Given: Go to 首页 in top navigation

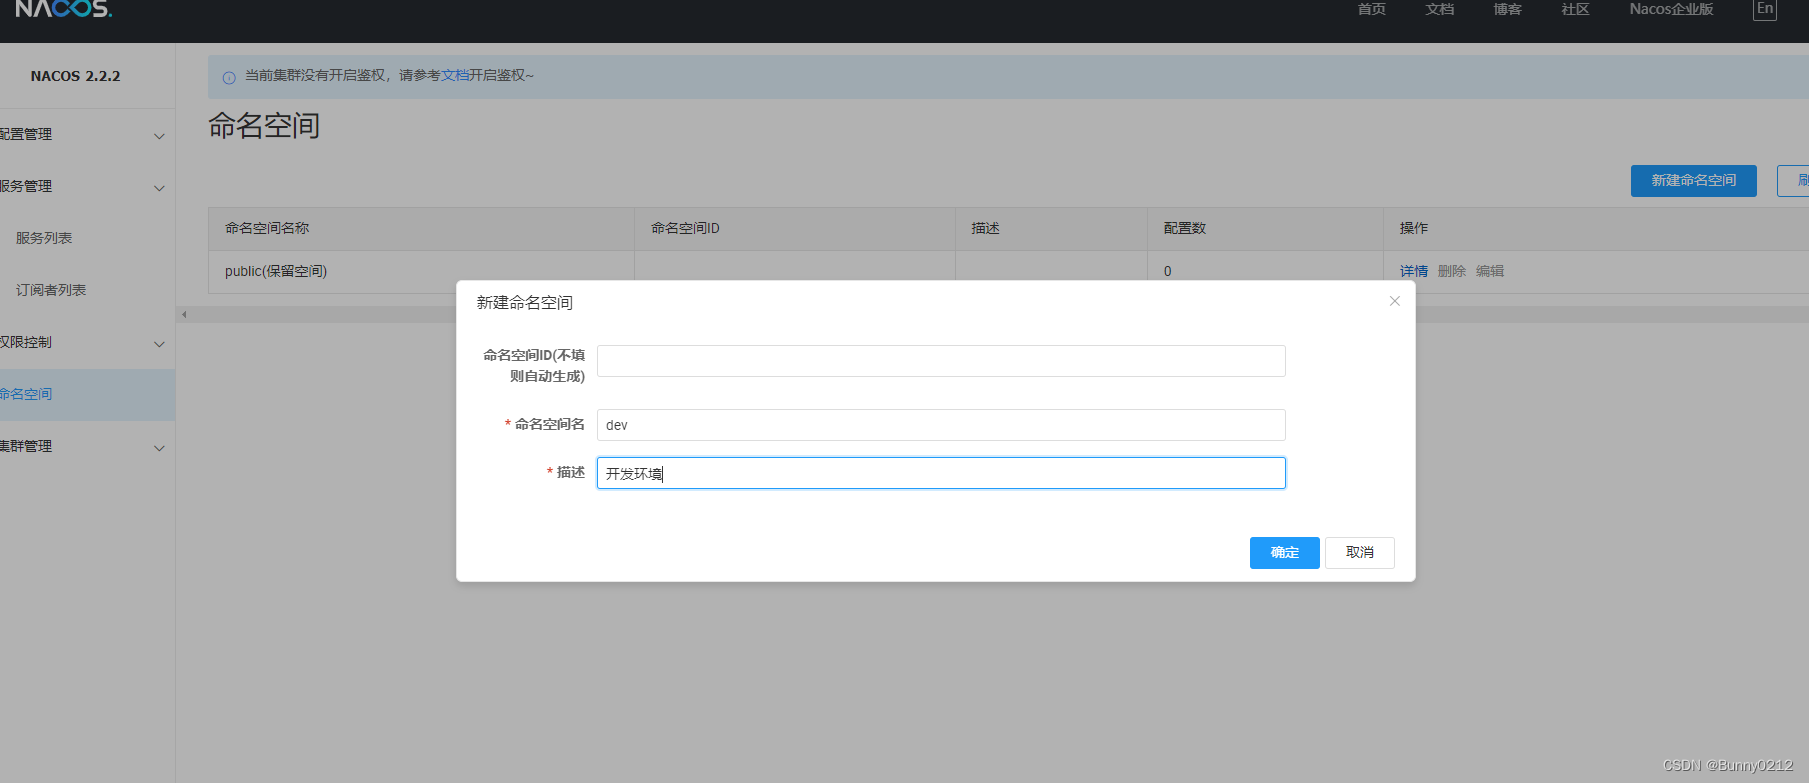Looking at the screenshot, I should pos(1371,9).
